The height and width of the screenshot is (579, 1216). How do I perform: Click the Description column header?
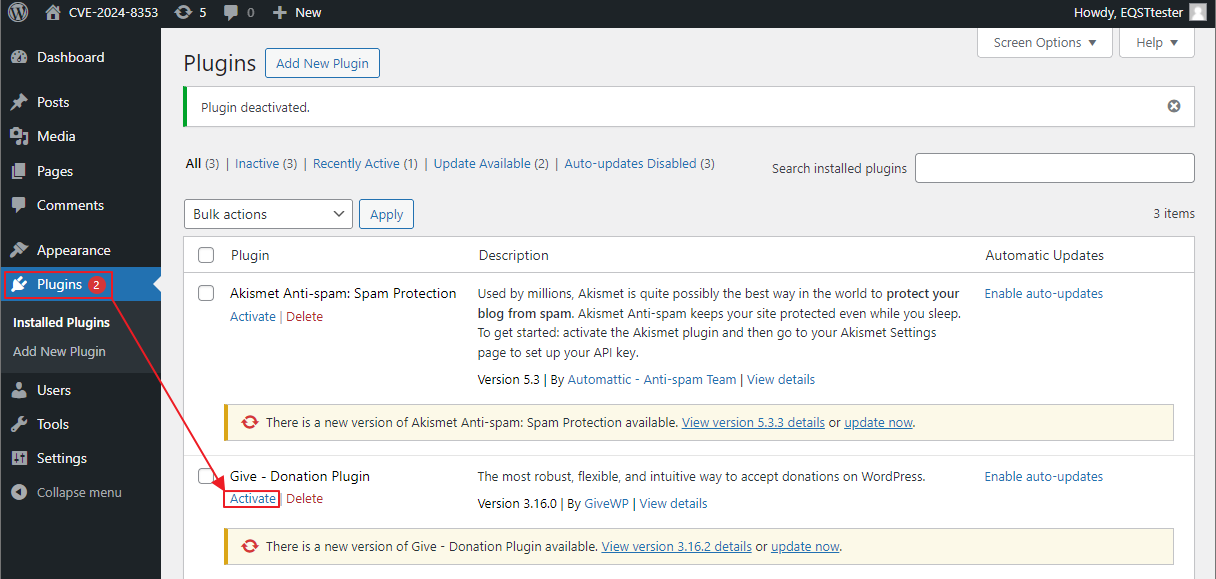tap(514, 255)
